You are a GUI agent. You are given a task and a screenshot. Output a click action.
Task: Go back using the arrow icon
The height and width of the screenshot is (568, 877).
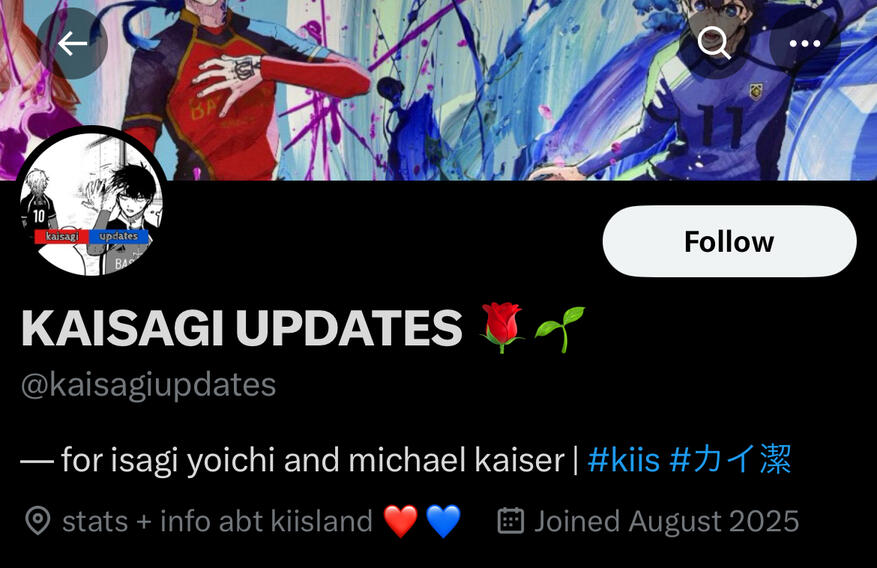tap(72, 44)
